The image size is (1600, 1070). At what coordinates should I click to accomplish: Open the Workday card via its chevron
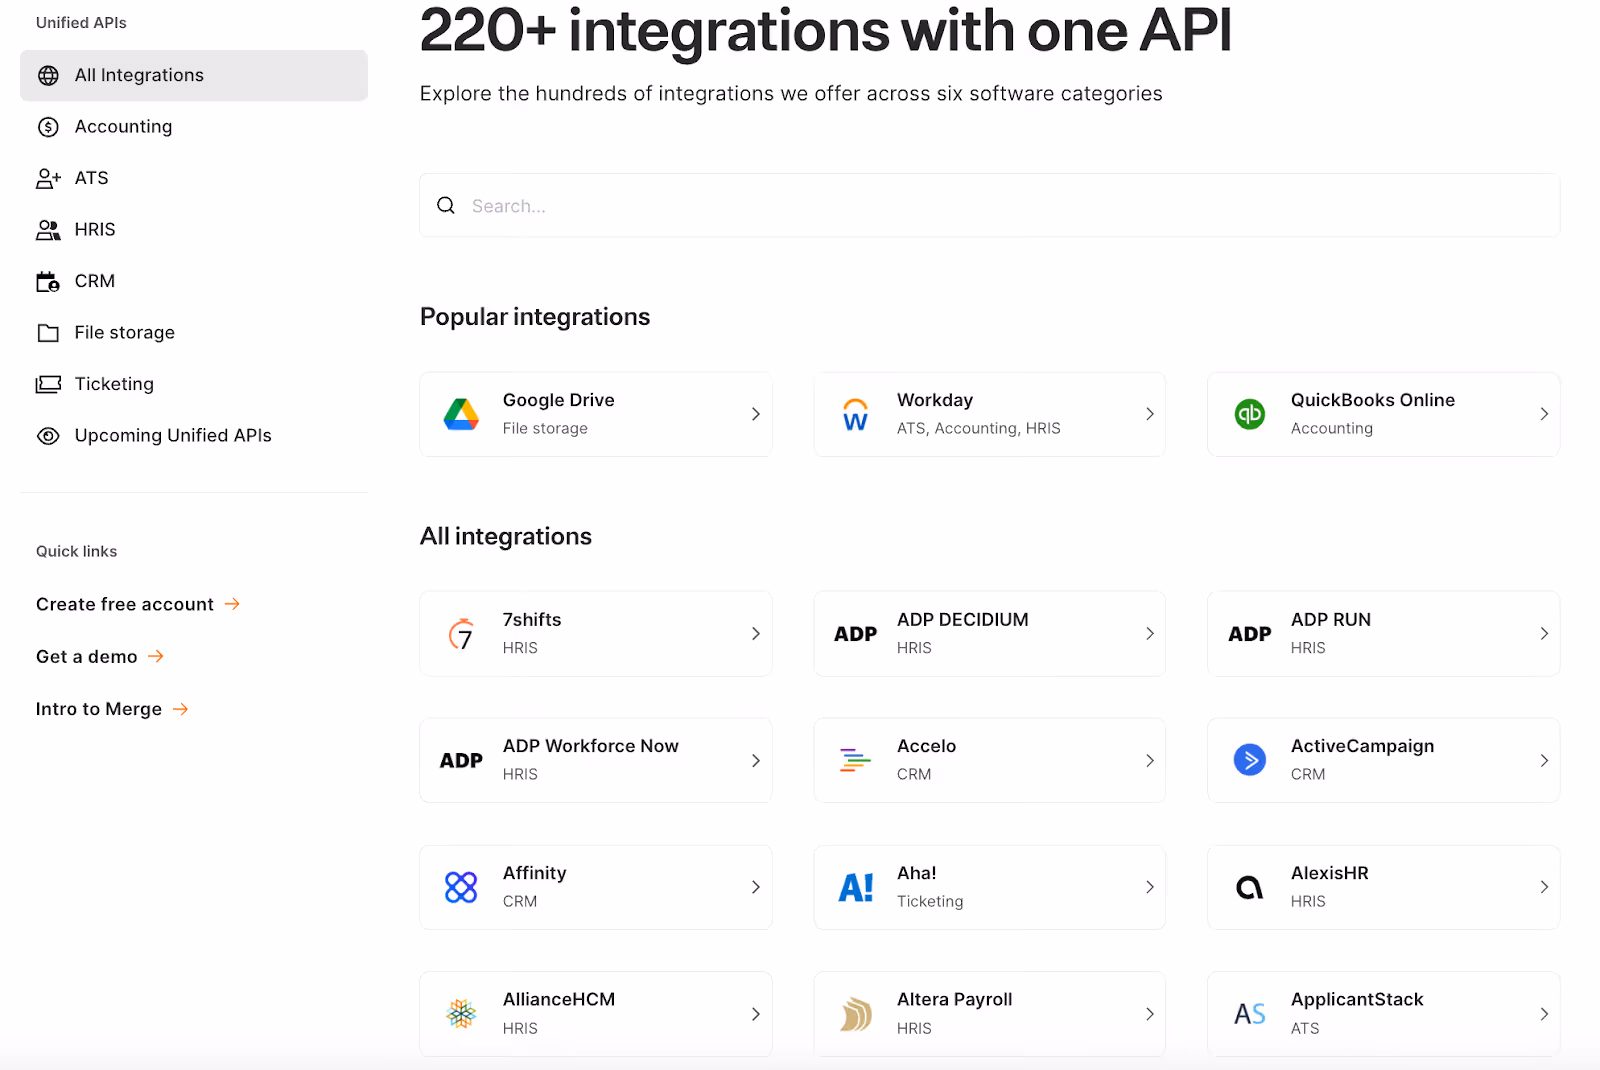tap(1150, 414)
